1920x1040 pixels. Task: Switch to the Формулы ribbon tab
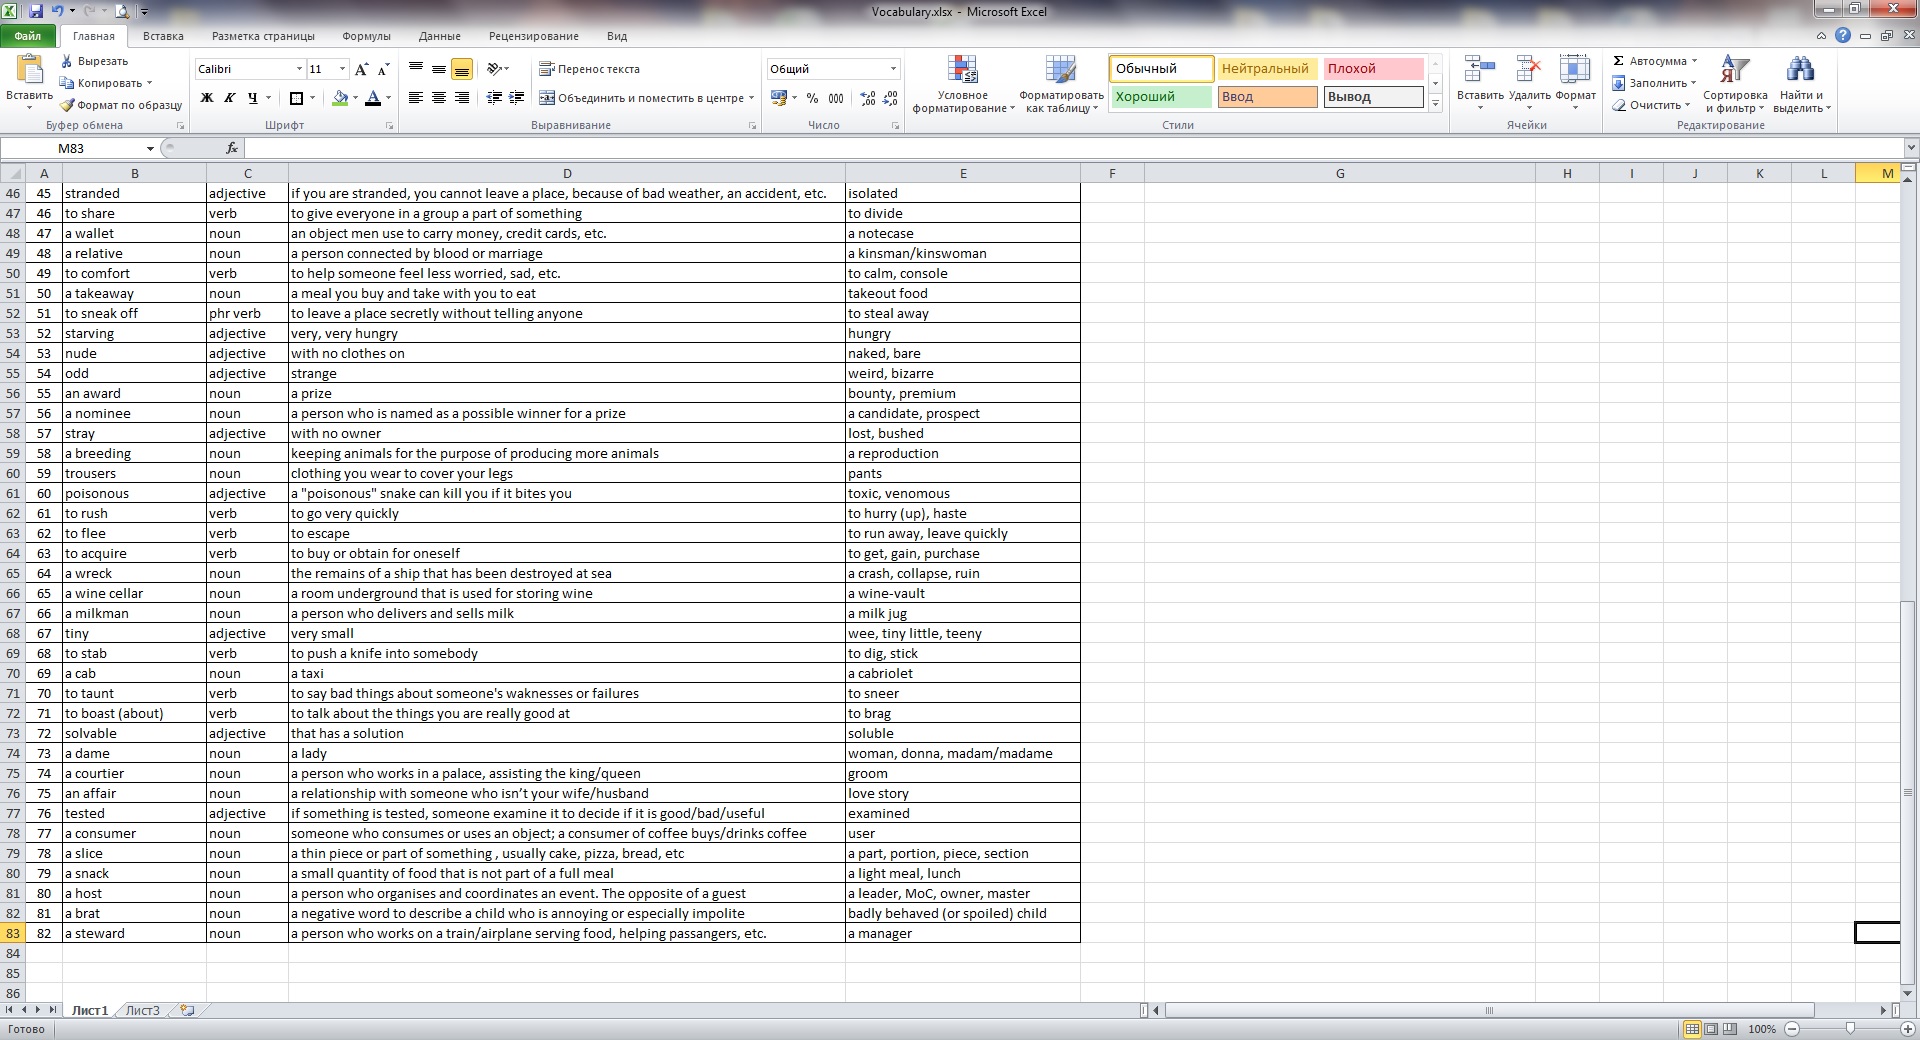pos(366,36)
